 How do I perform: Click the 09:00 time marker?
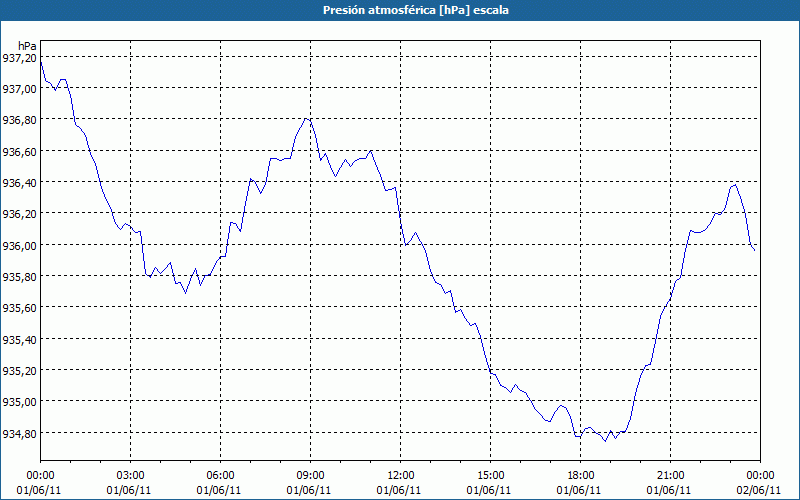coord(310,475)
